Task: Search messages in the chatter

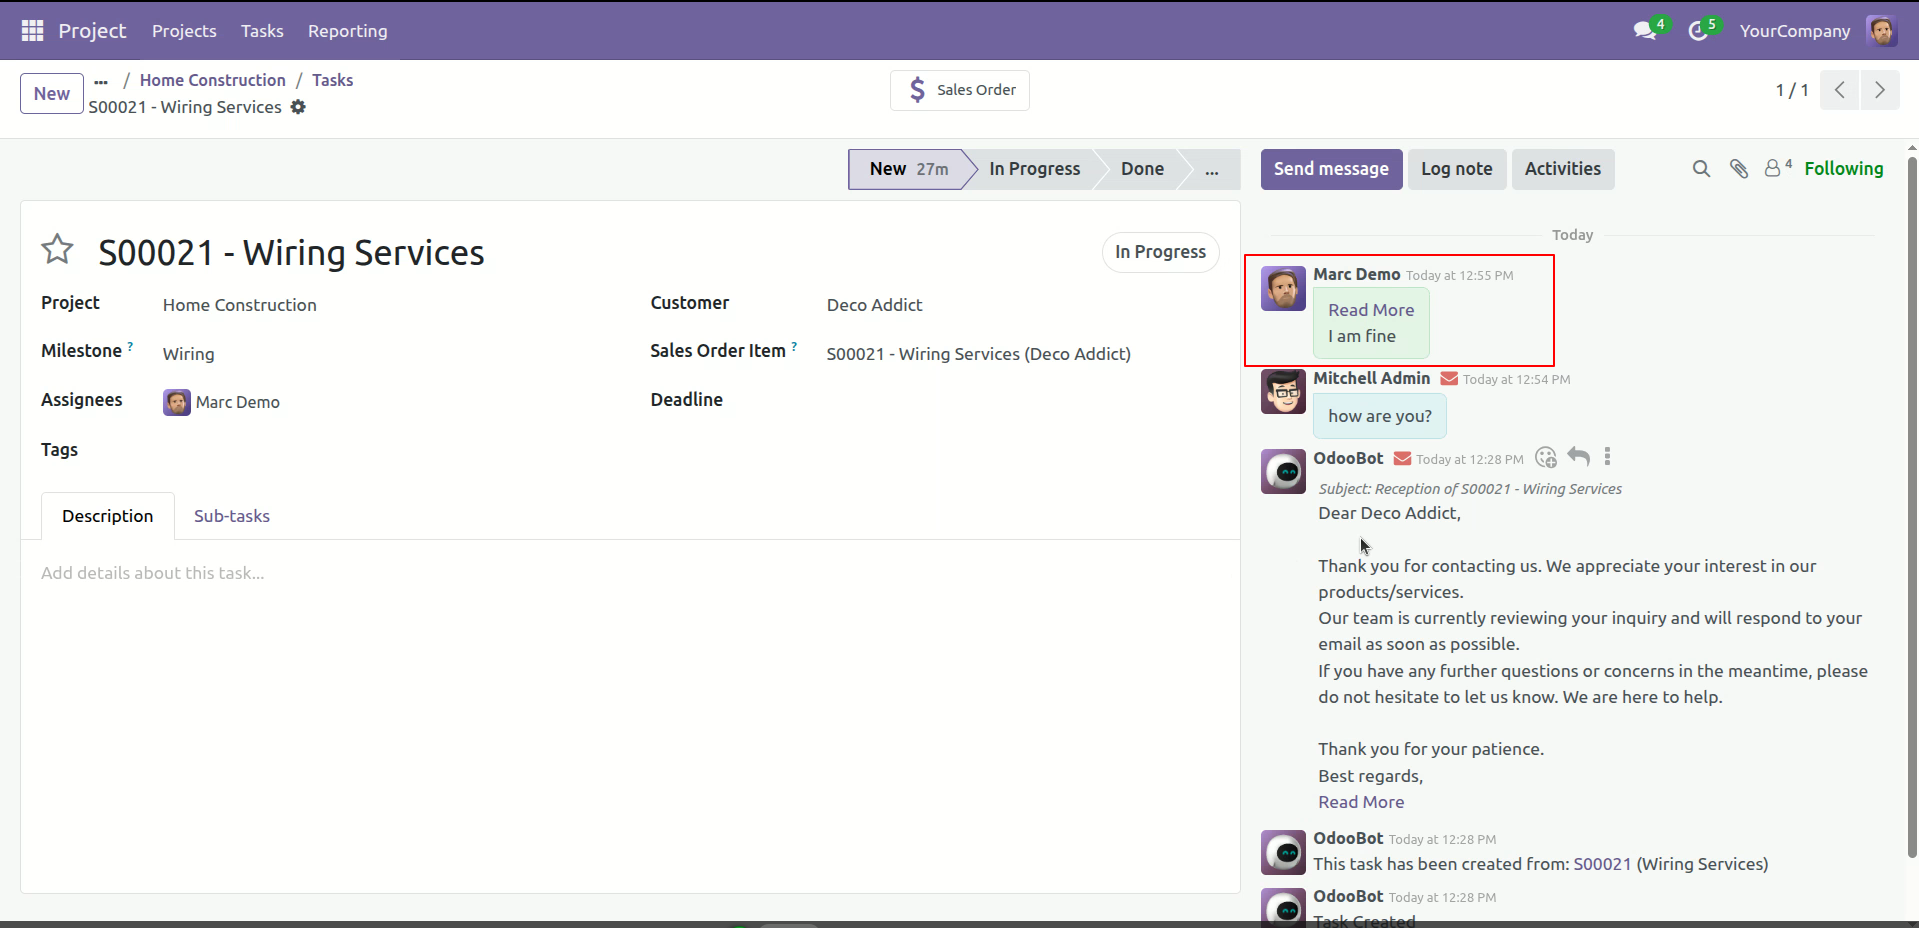Action: point(1701,169)
